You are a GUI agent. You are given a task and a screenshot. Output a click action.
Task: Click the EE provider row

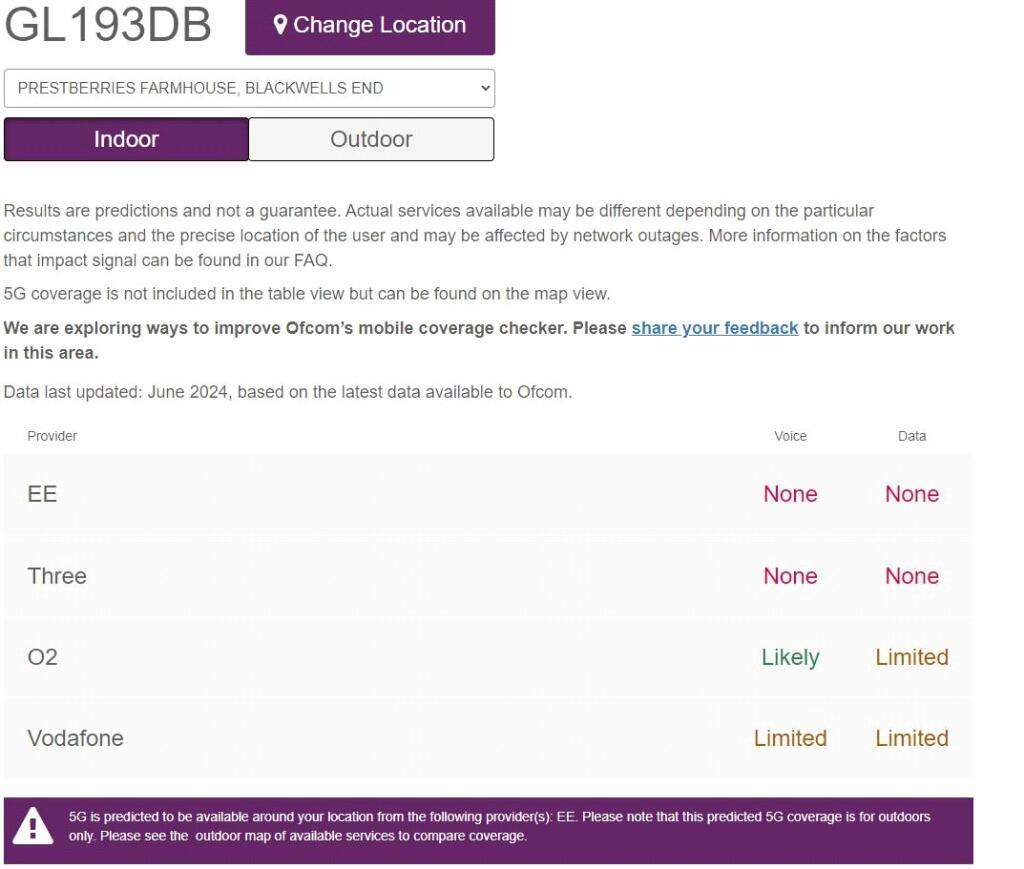click(x=488, y=494)
